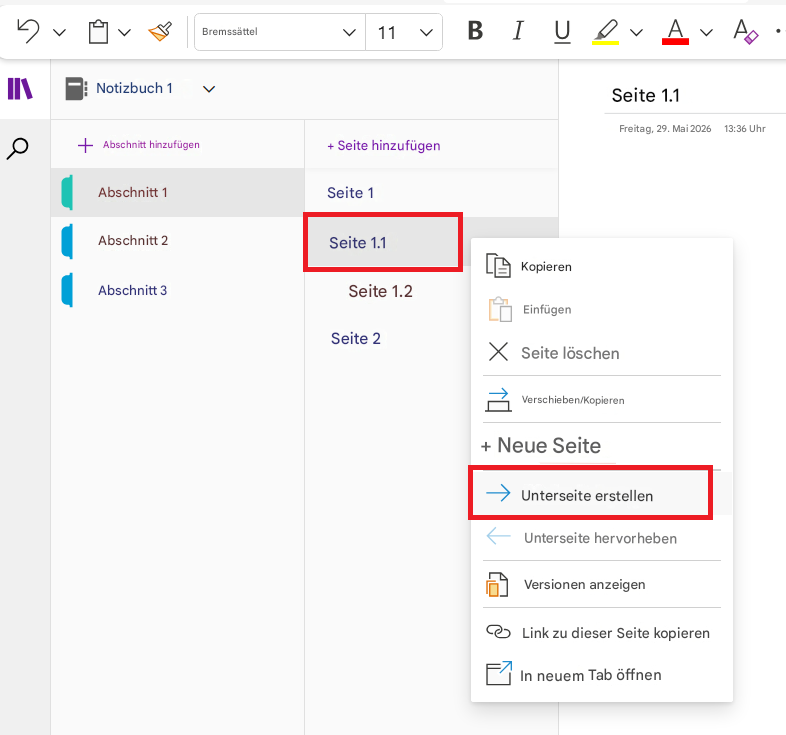Open the font size 11 dropdown
Image resolution: width=786 pixels, height=735 pixels.
404,33
